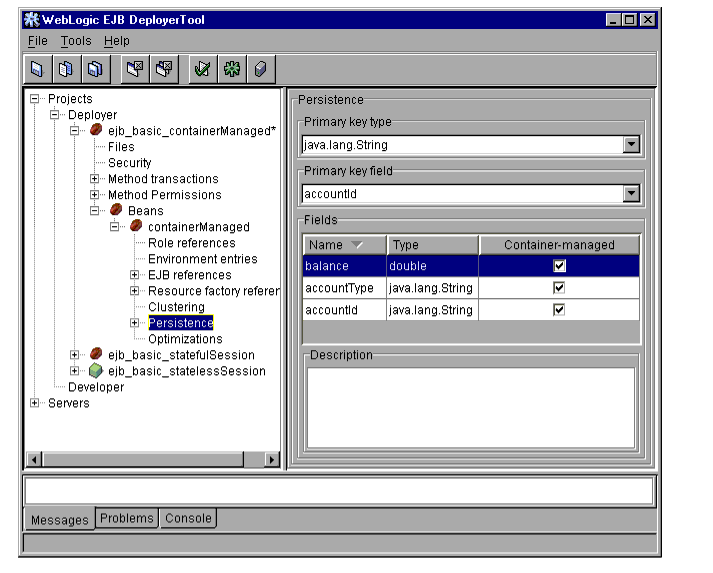Click the ejb_basic_containerManaged bean icon
This screenshot has height=573, width=713.
tap(96, 130)
